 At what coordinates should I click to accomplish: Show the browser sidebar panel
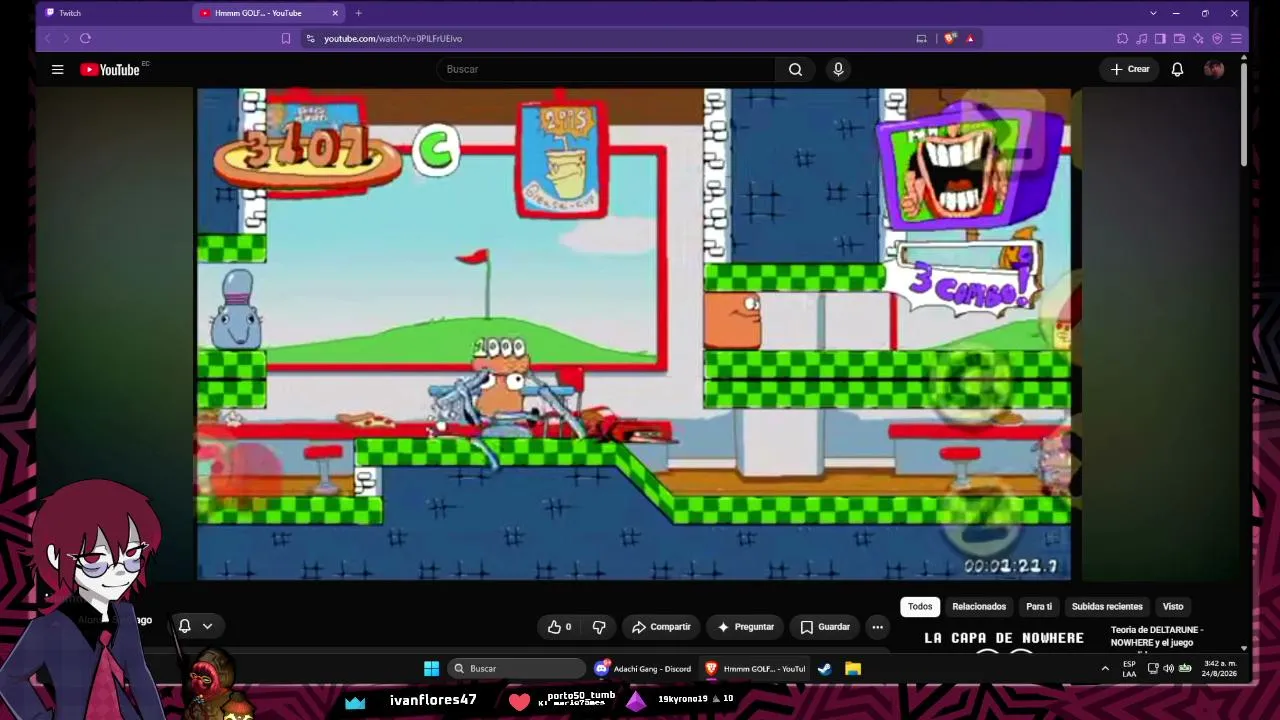pos(1160,38)
